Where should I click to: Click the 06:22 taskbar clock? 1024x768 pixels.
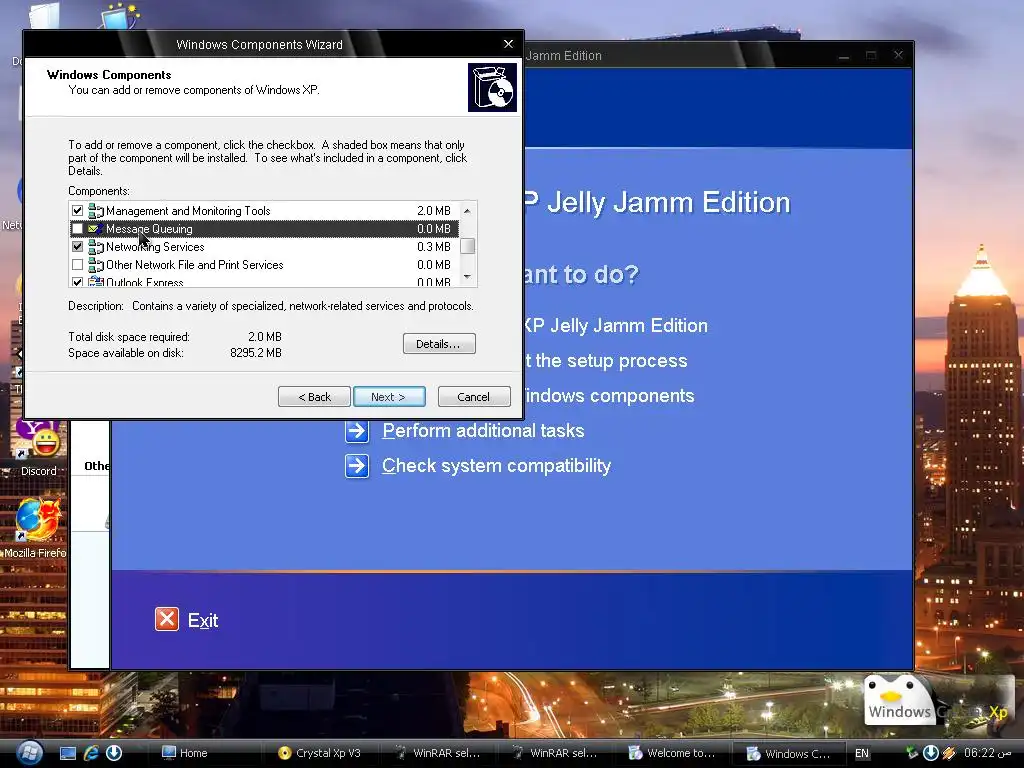(988, 753)
